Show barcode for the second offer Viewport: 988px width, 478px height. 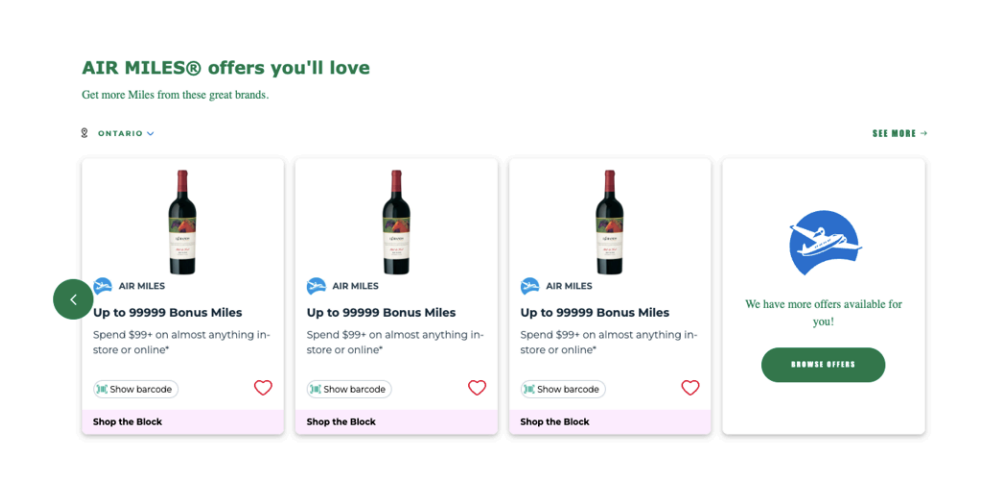(349, 389)
